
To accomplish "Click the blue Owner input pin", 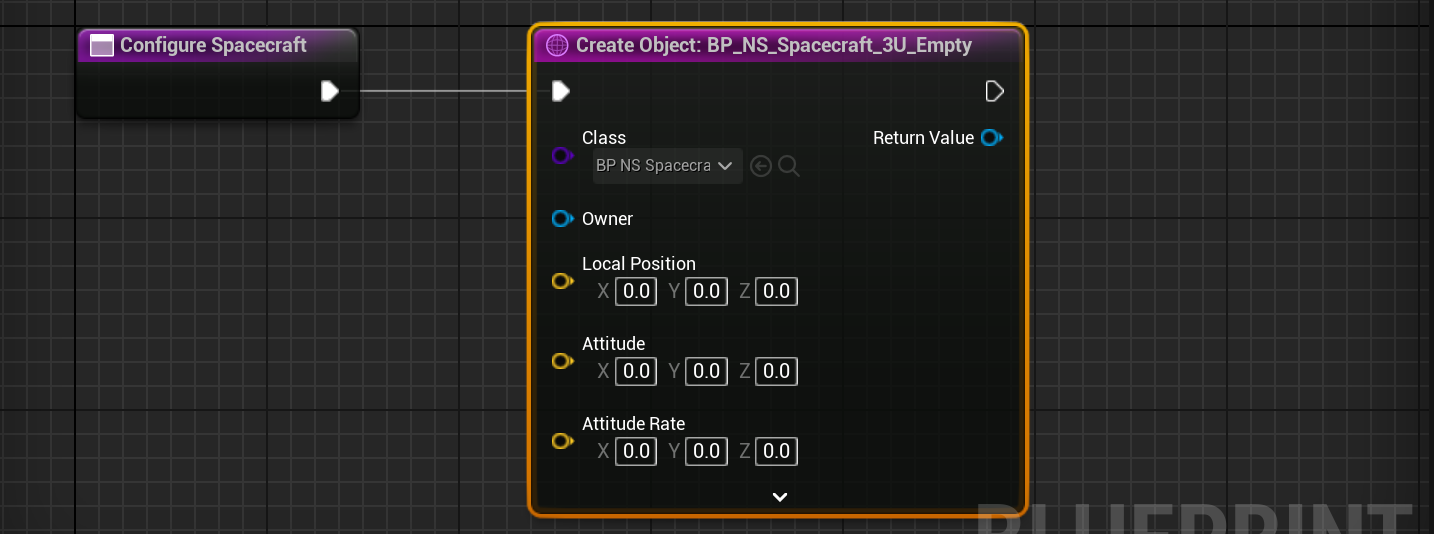I will click(562, 219).
